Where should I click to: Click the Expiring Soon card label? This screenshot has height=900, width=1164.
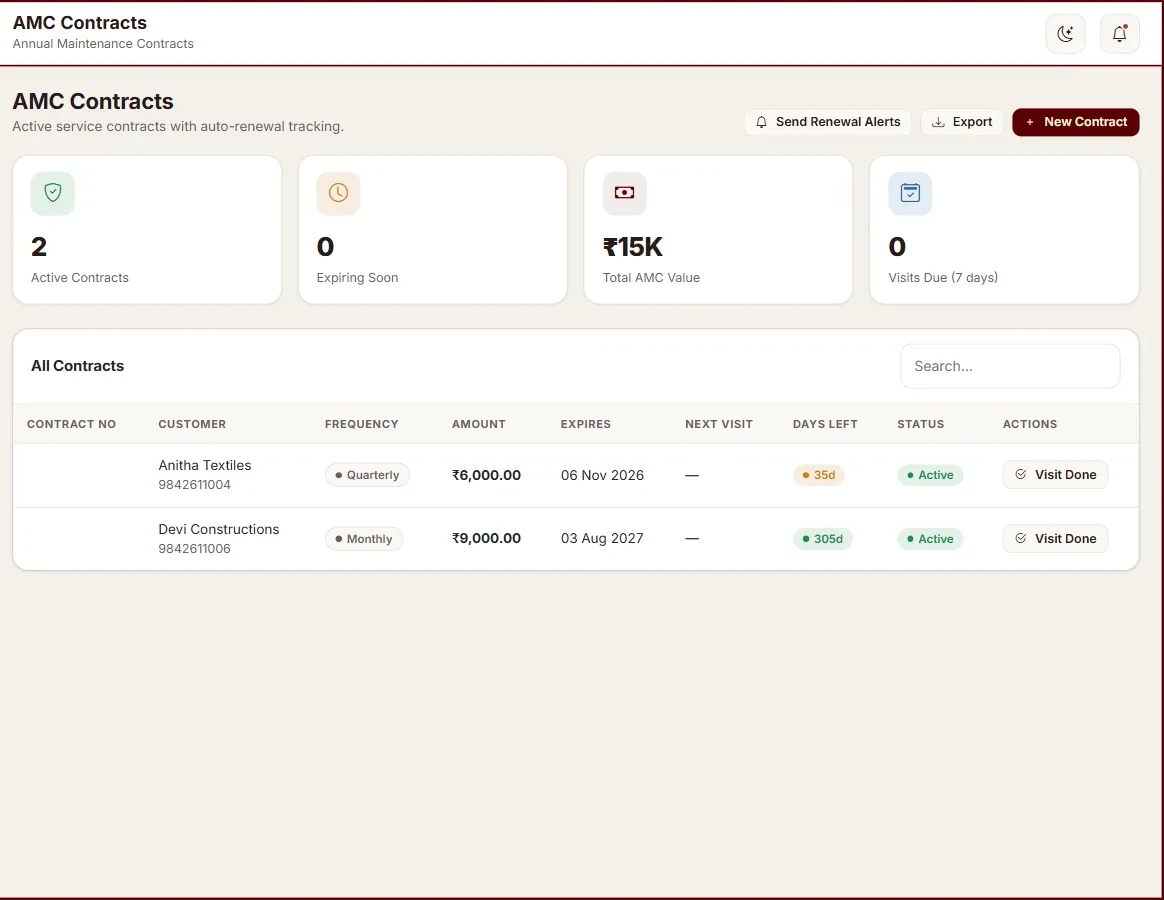coord(357,278)
